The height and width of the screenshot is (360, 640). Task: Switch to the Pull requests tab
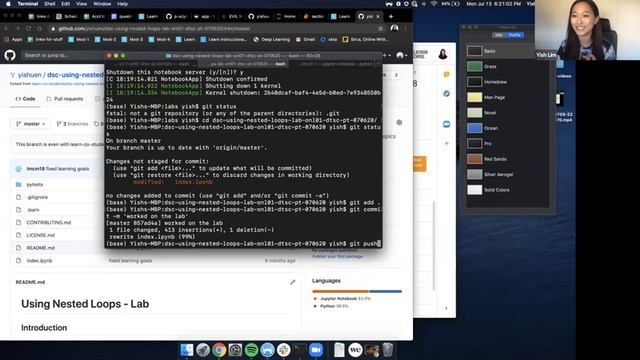(x=64, y=99)
